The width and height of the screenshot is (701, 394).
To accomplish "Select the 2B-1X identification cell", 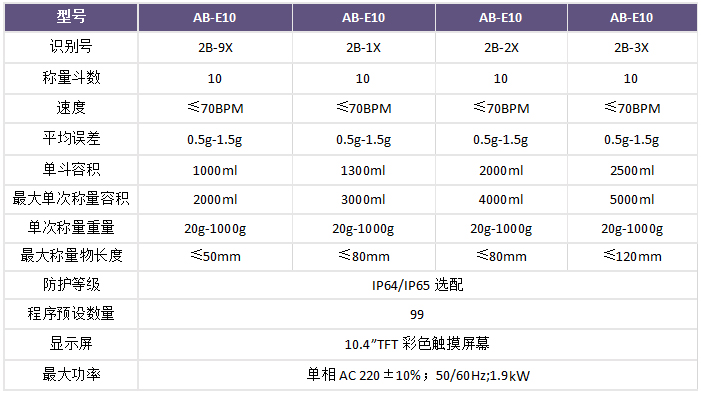I will click(x=363, y=47).
